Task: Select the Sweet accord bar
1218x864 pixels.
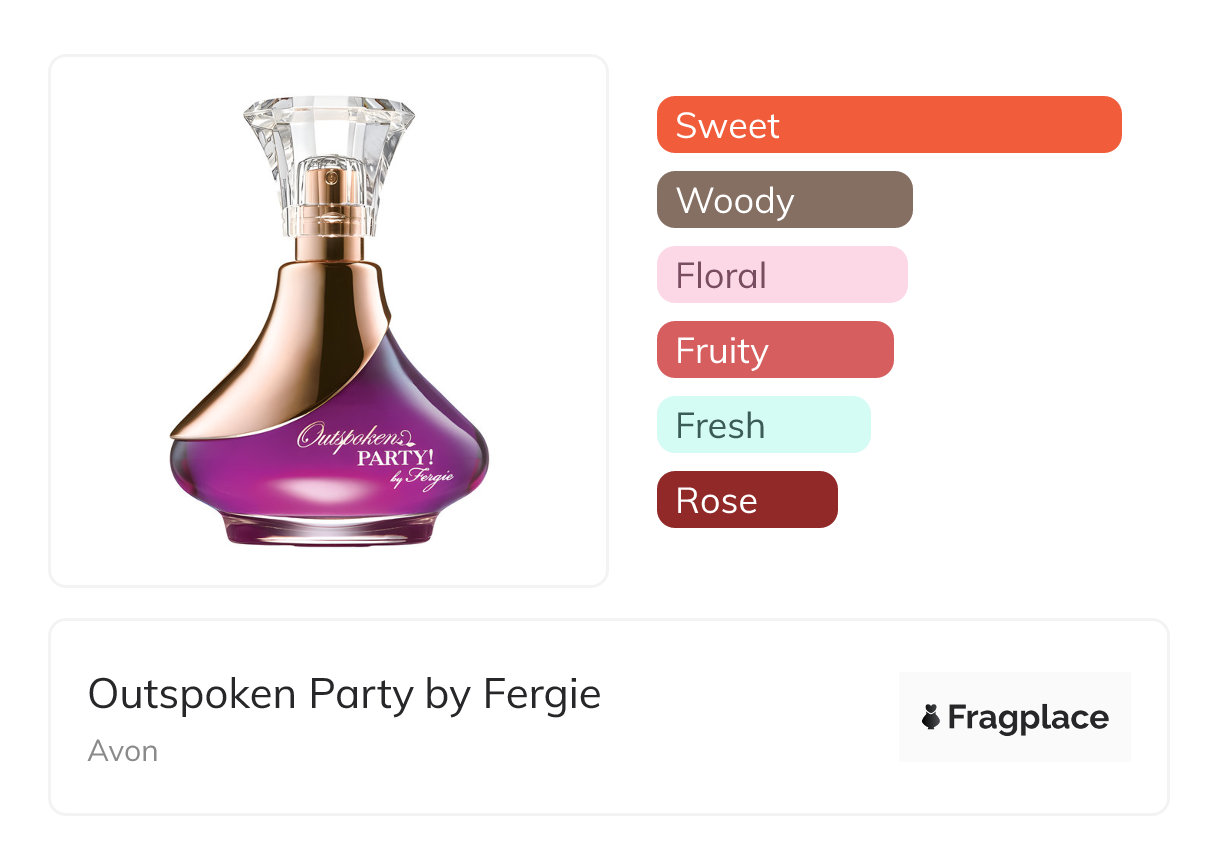Action: click(888, 125)
